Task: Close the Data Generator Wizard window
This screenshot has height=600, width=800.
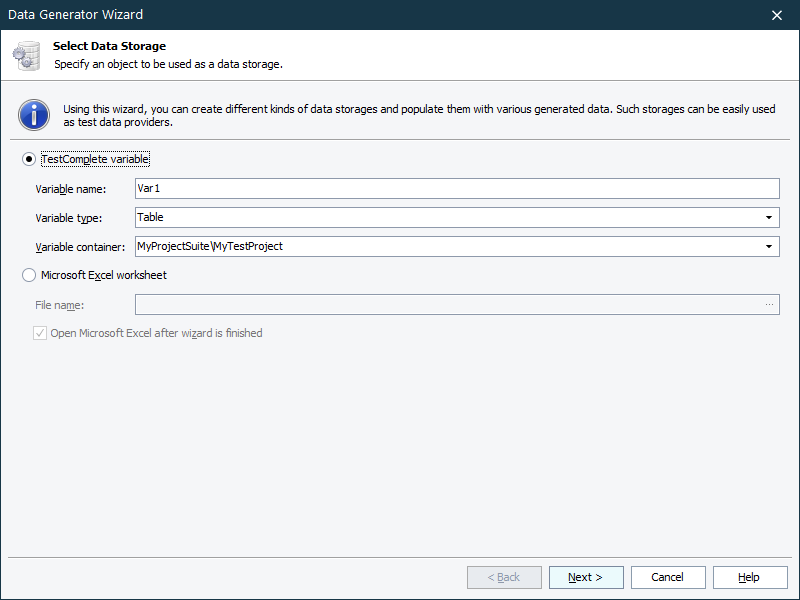Action: point(777,15)
